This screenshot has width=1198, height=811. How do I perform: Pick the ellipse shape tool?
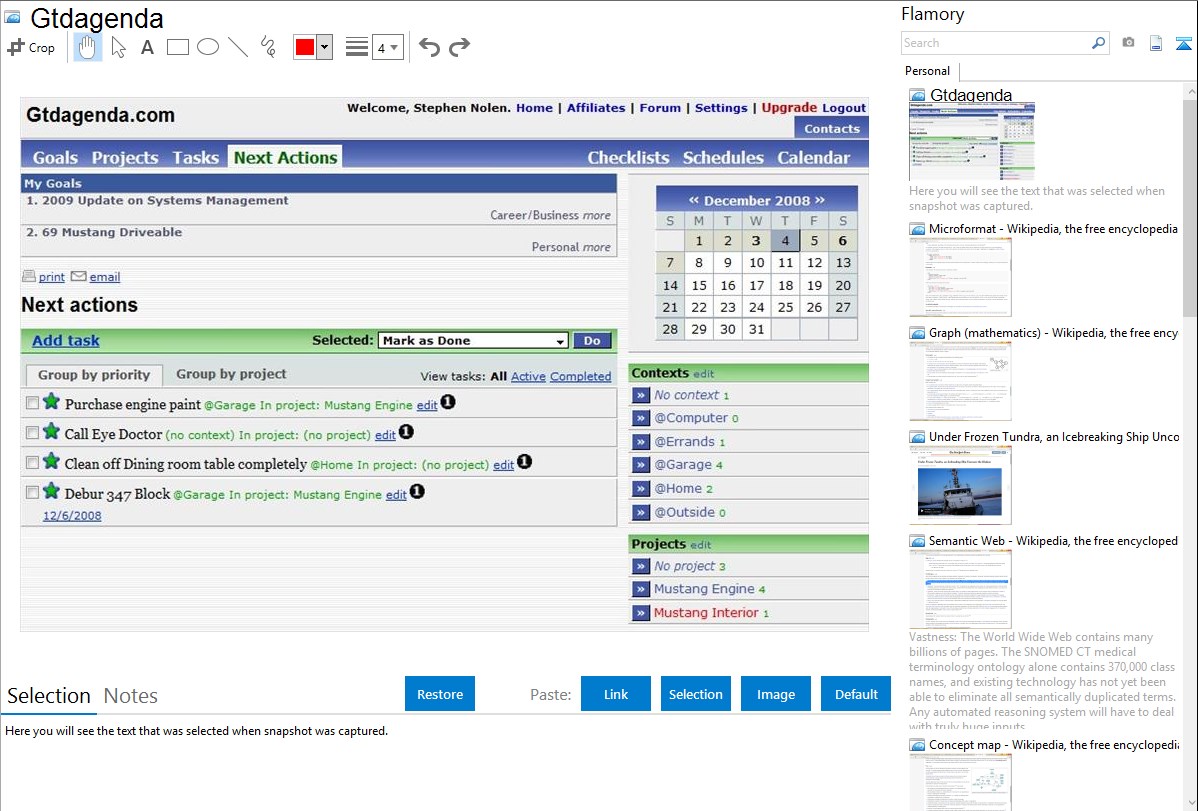click(x=208, y=47)
